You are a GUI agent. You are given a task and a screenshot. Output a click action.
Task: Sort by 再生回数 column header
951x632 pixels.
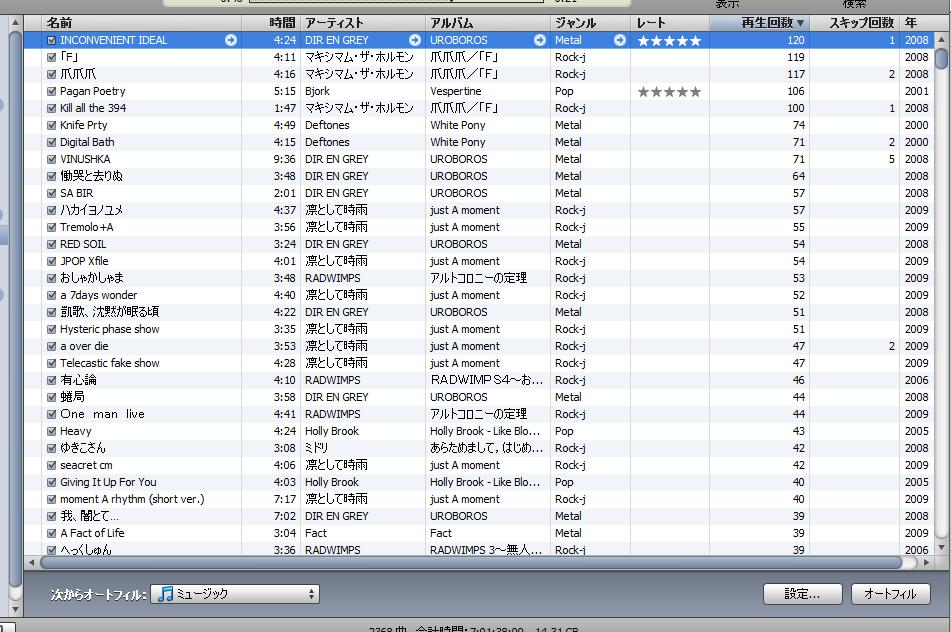pyautogui.click(x=760, y=23)
